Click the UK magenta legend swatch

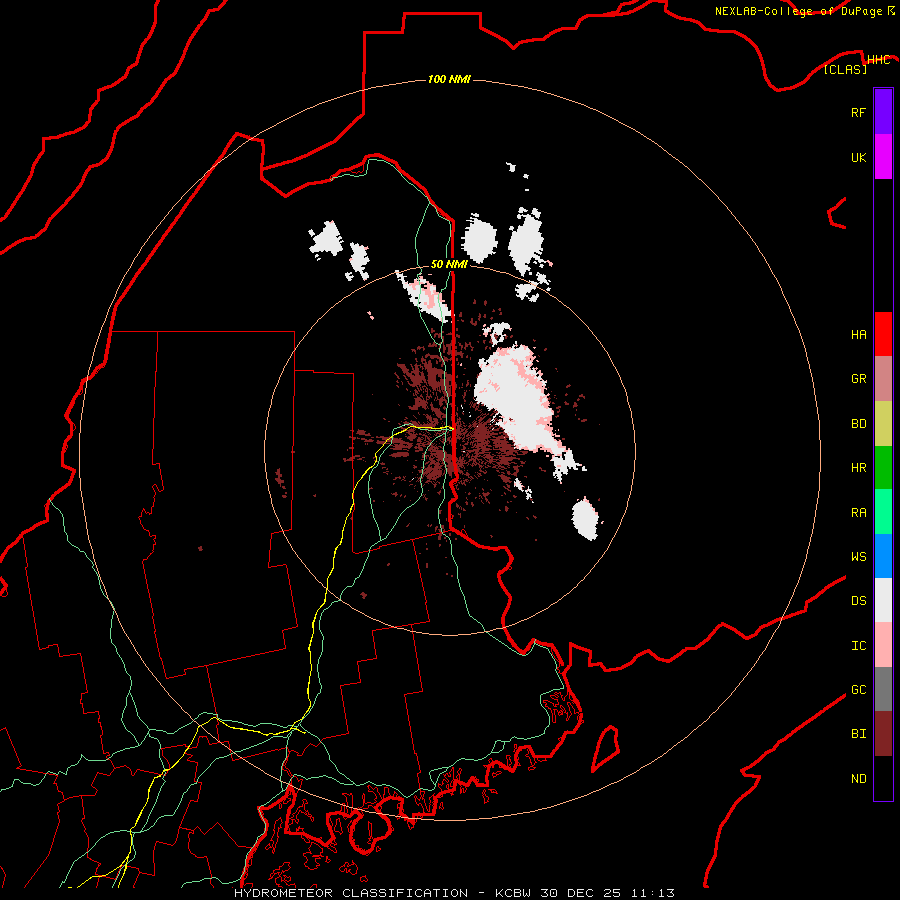[x=883, y=156]
